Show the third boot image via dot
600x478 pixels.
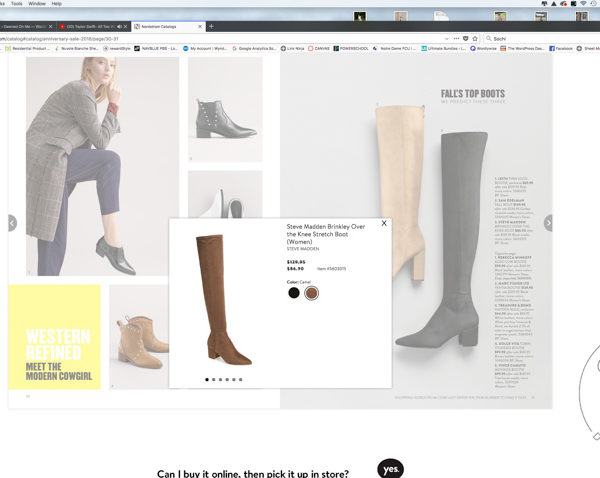(220, 380)
